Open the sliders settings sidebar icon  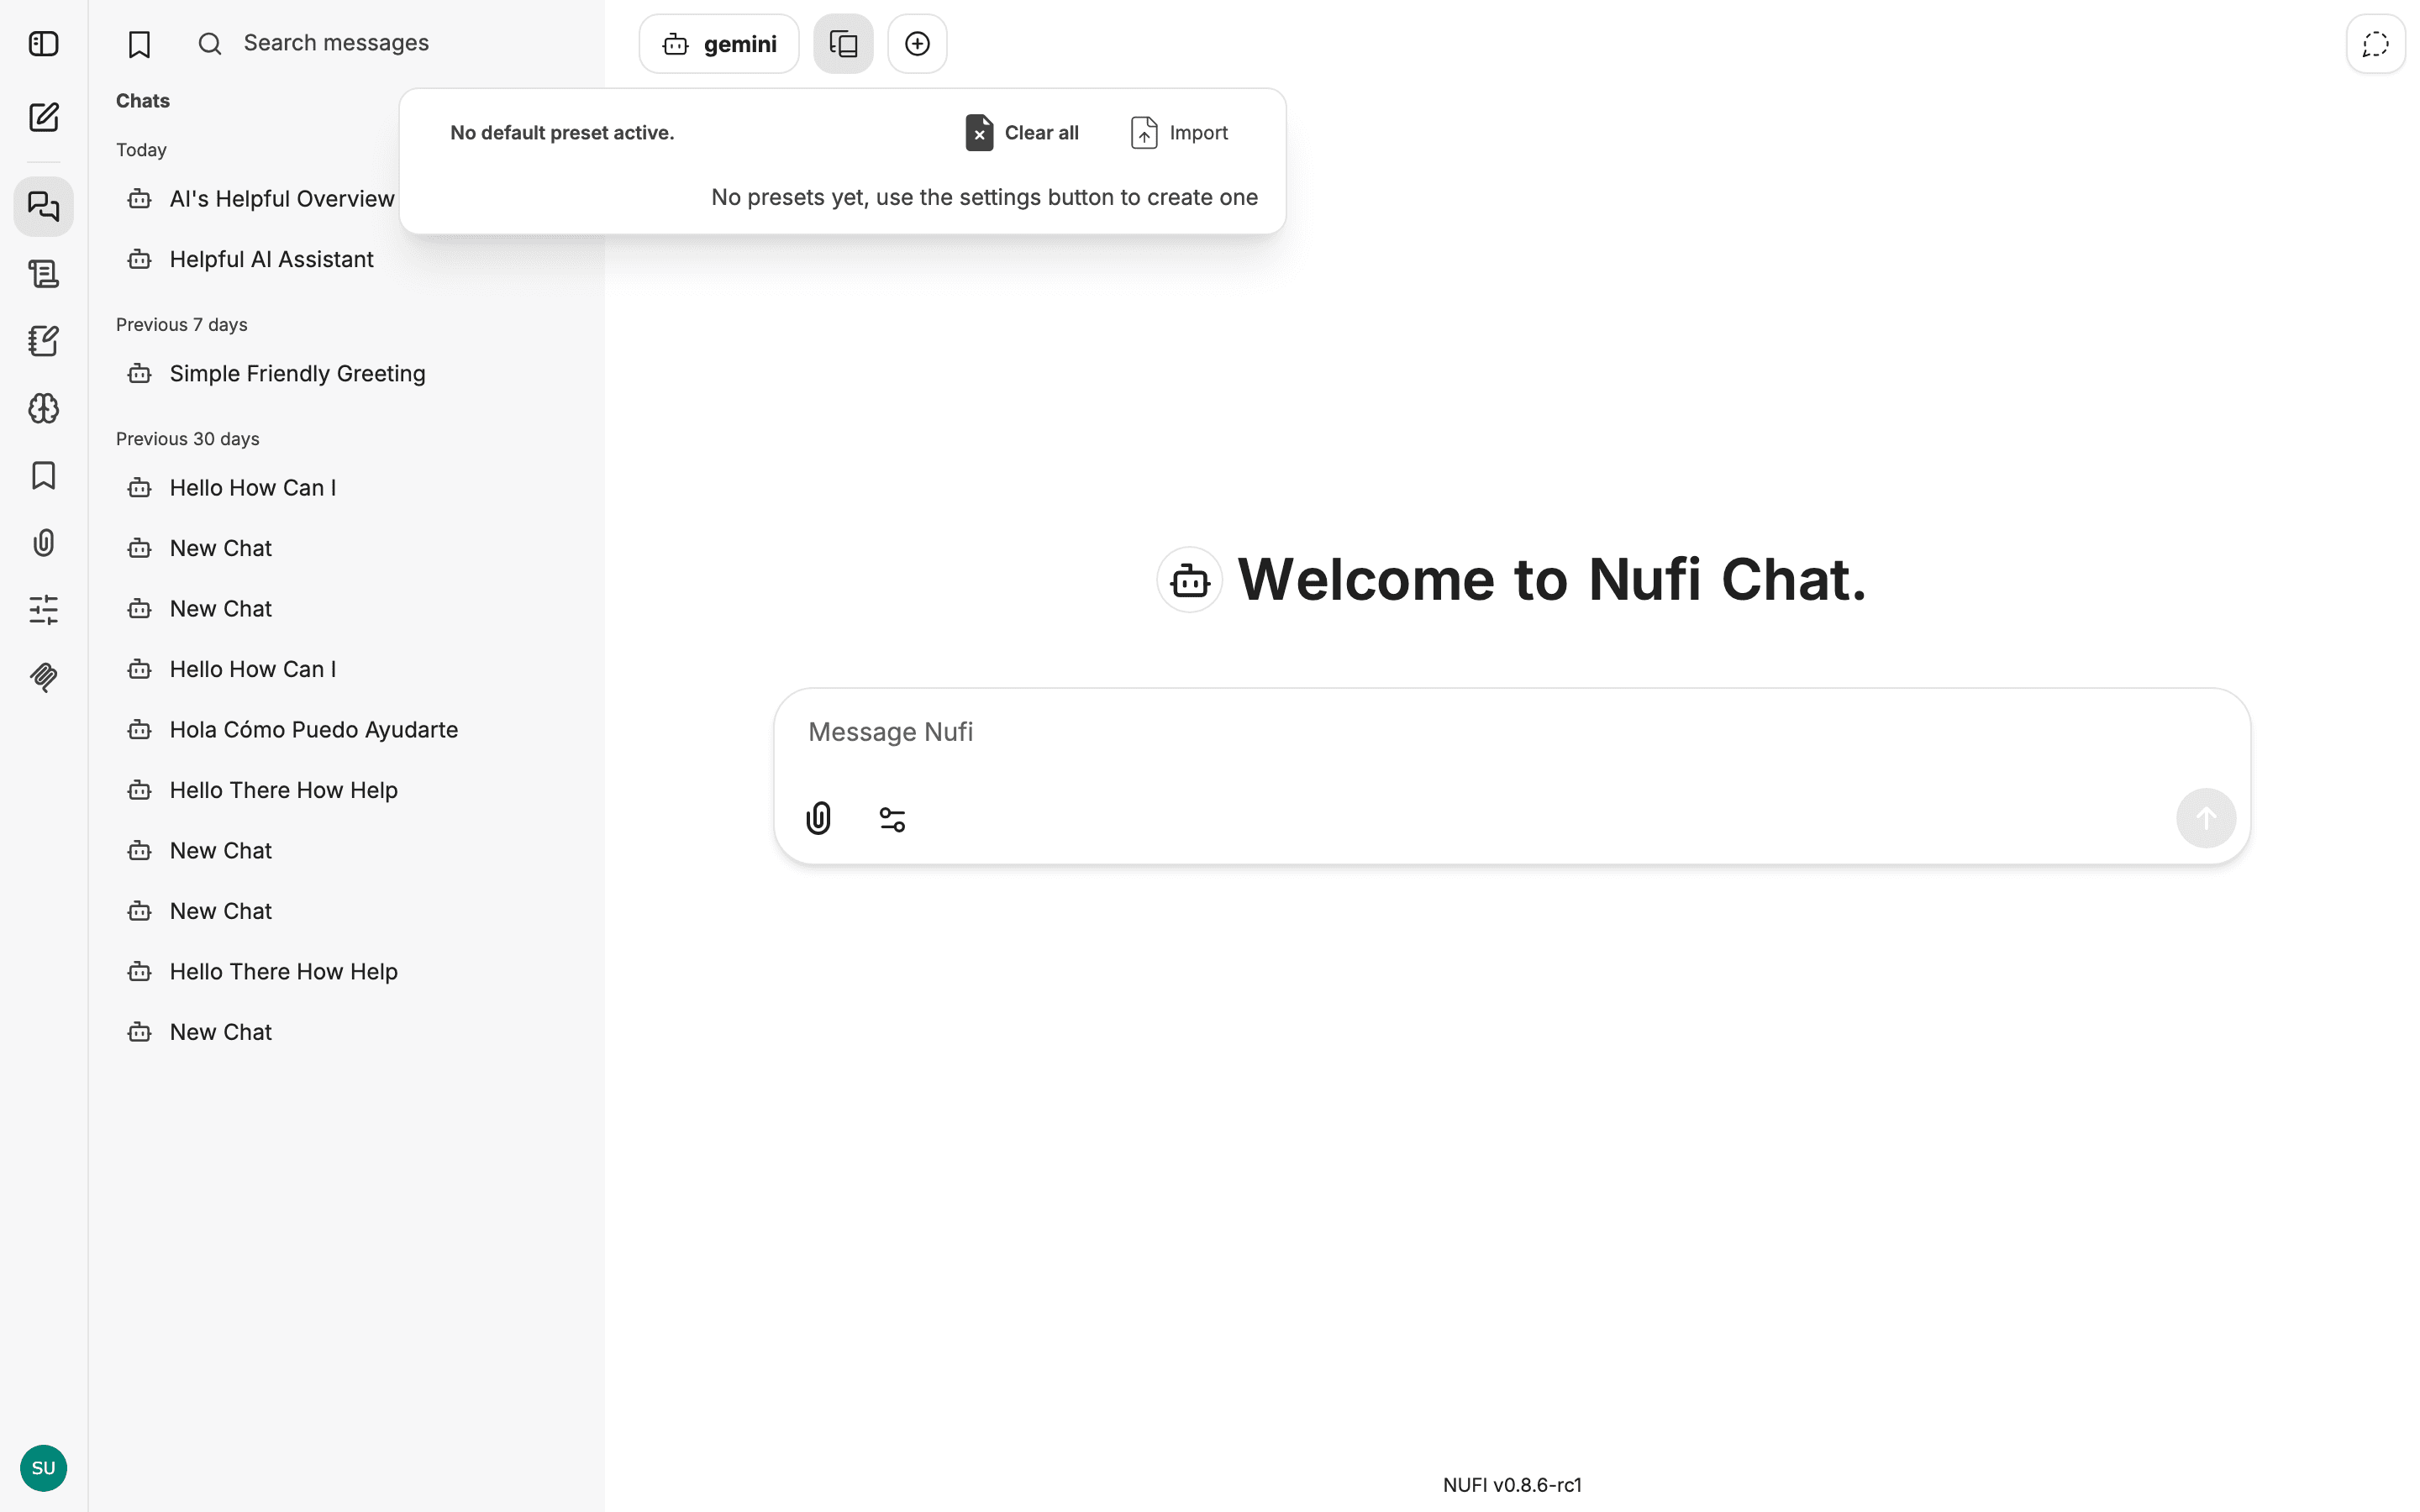[x=43, y=610]
